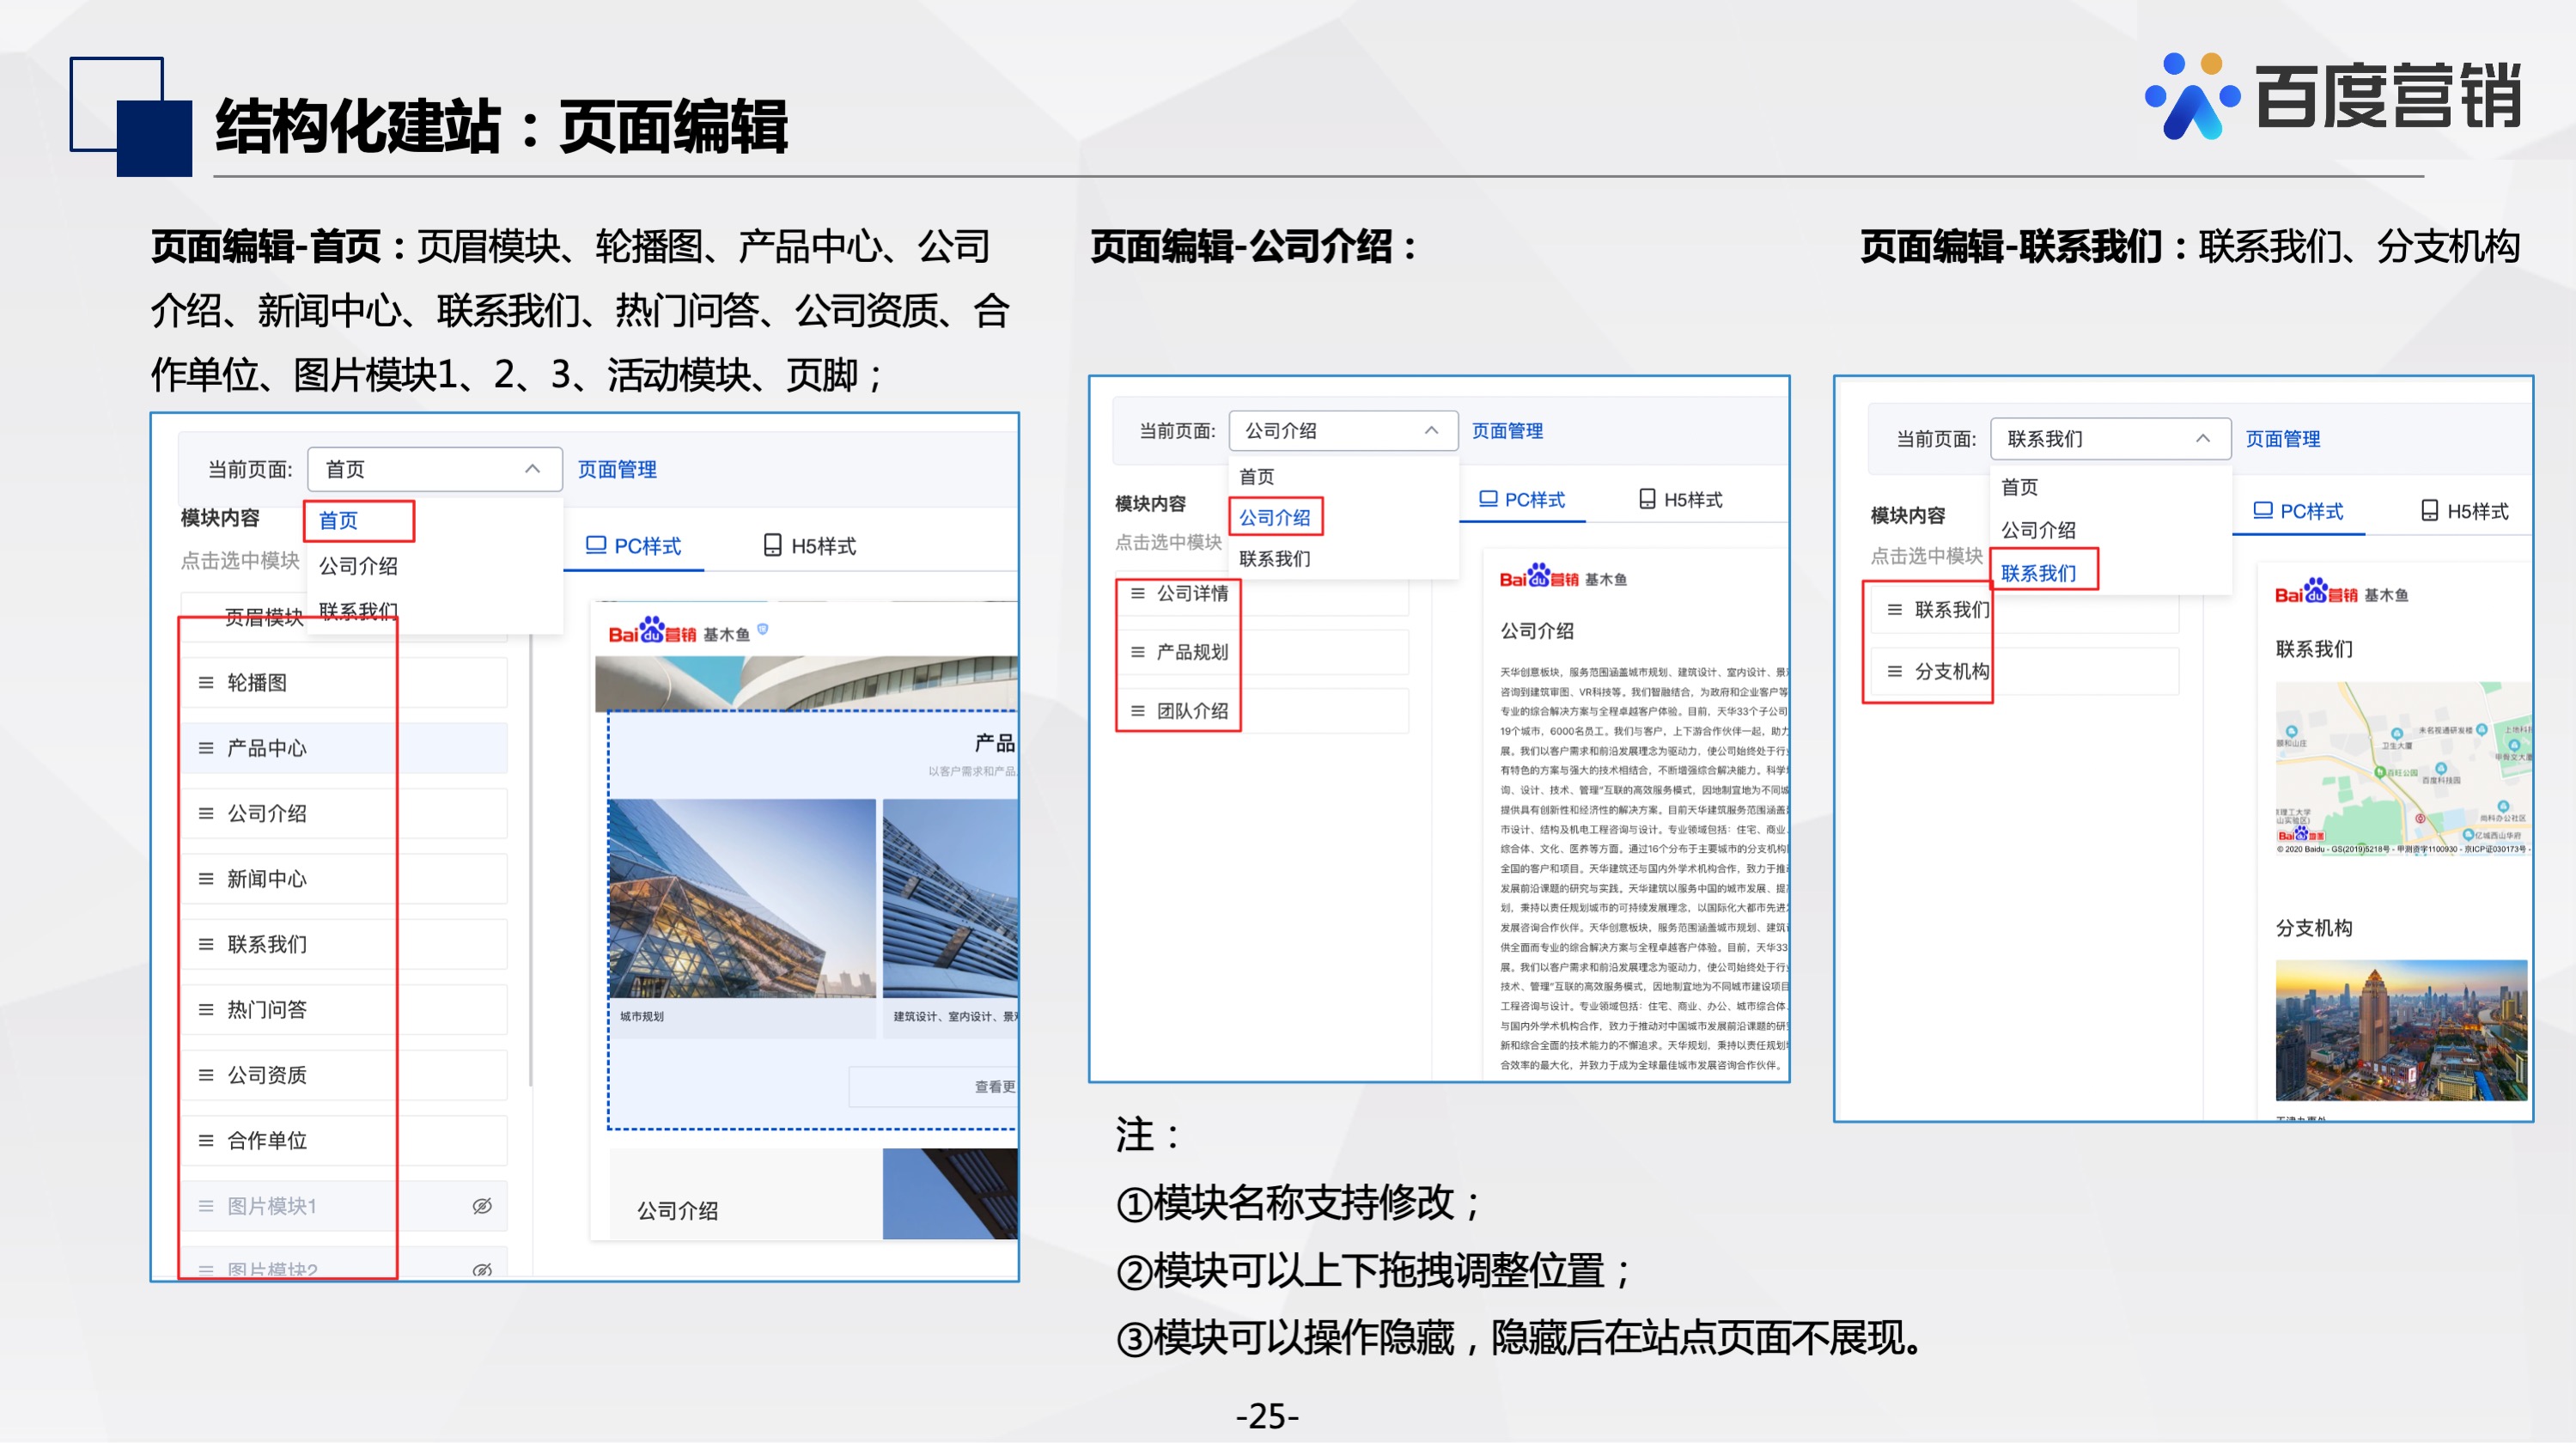2576x1449 pixels.
Task: Click the drag handle icon of 轮播图
Action: click(x=206, y=683)
